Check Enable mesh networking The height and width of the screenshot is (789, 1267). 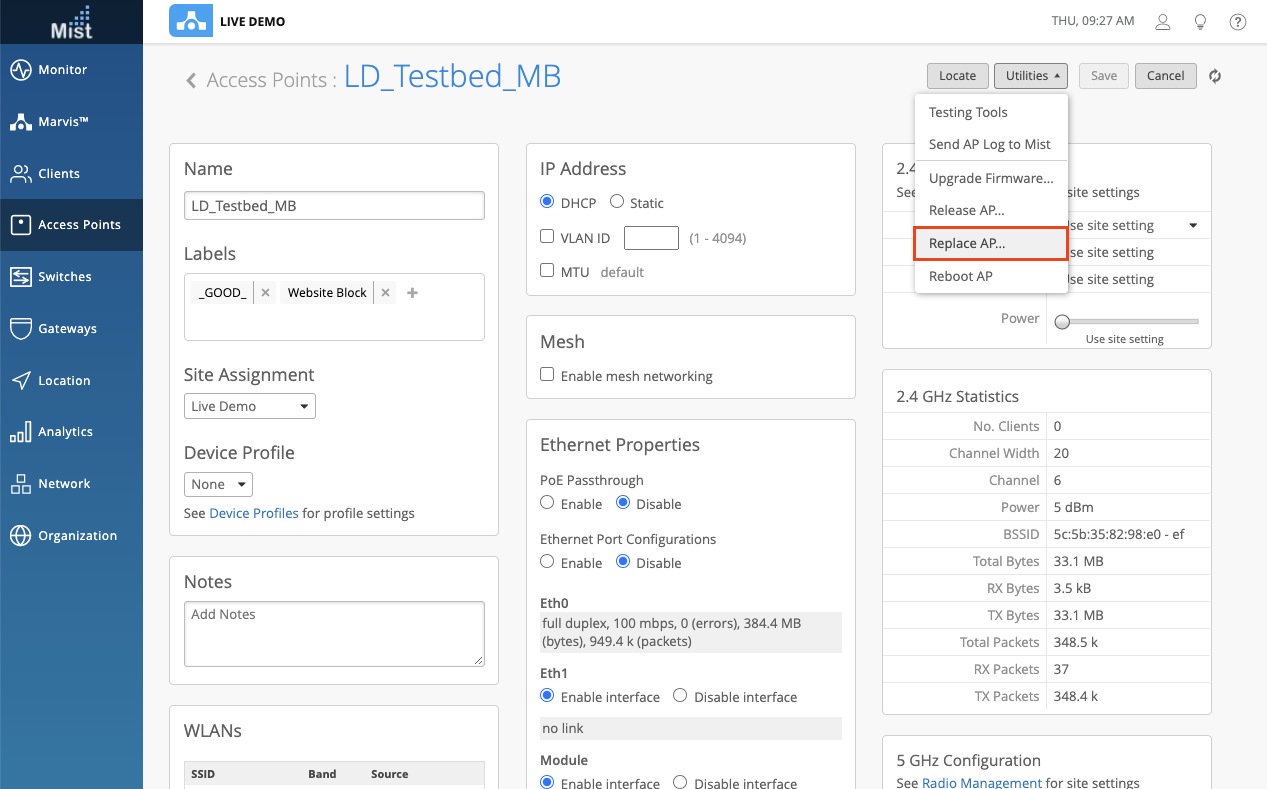click(547, 376)
